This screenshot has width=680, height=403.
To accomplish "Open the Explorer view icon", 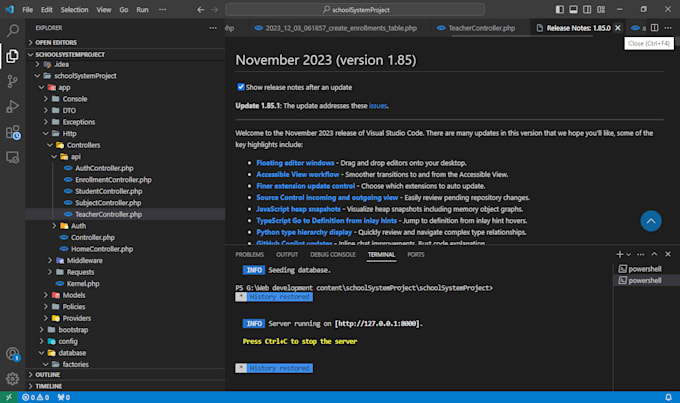I will click(x=13, y=56).
